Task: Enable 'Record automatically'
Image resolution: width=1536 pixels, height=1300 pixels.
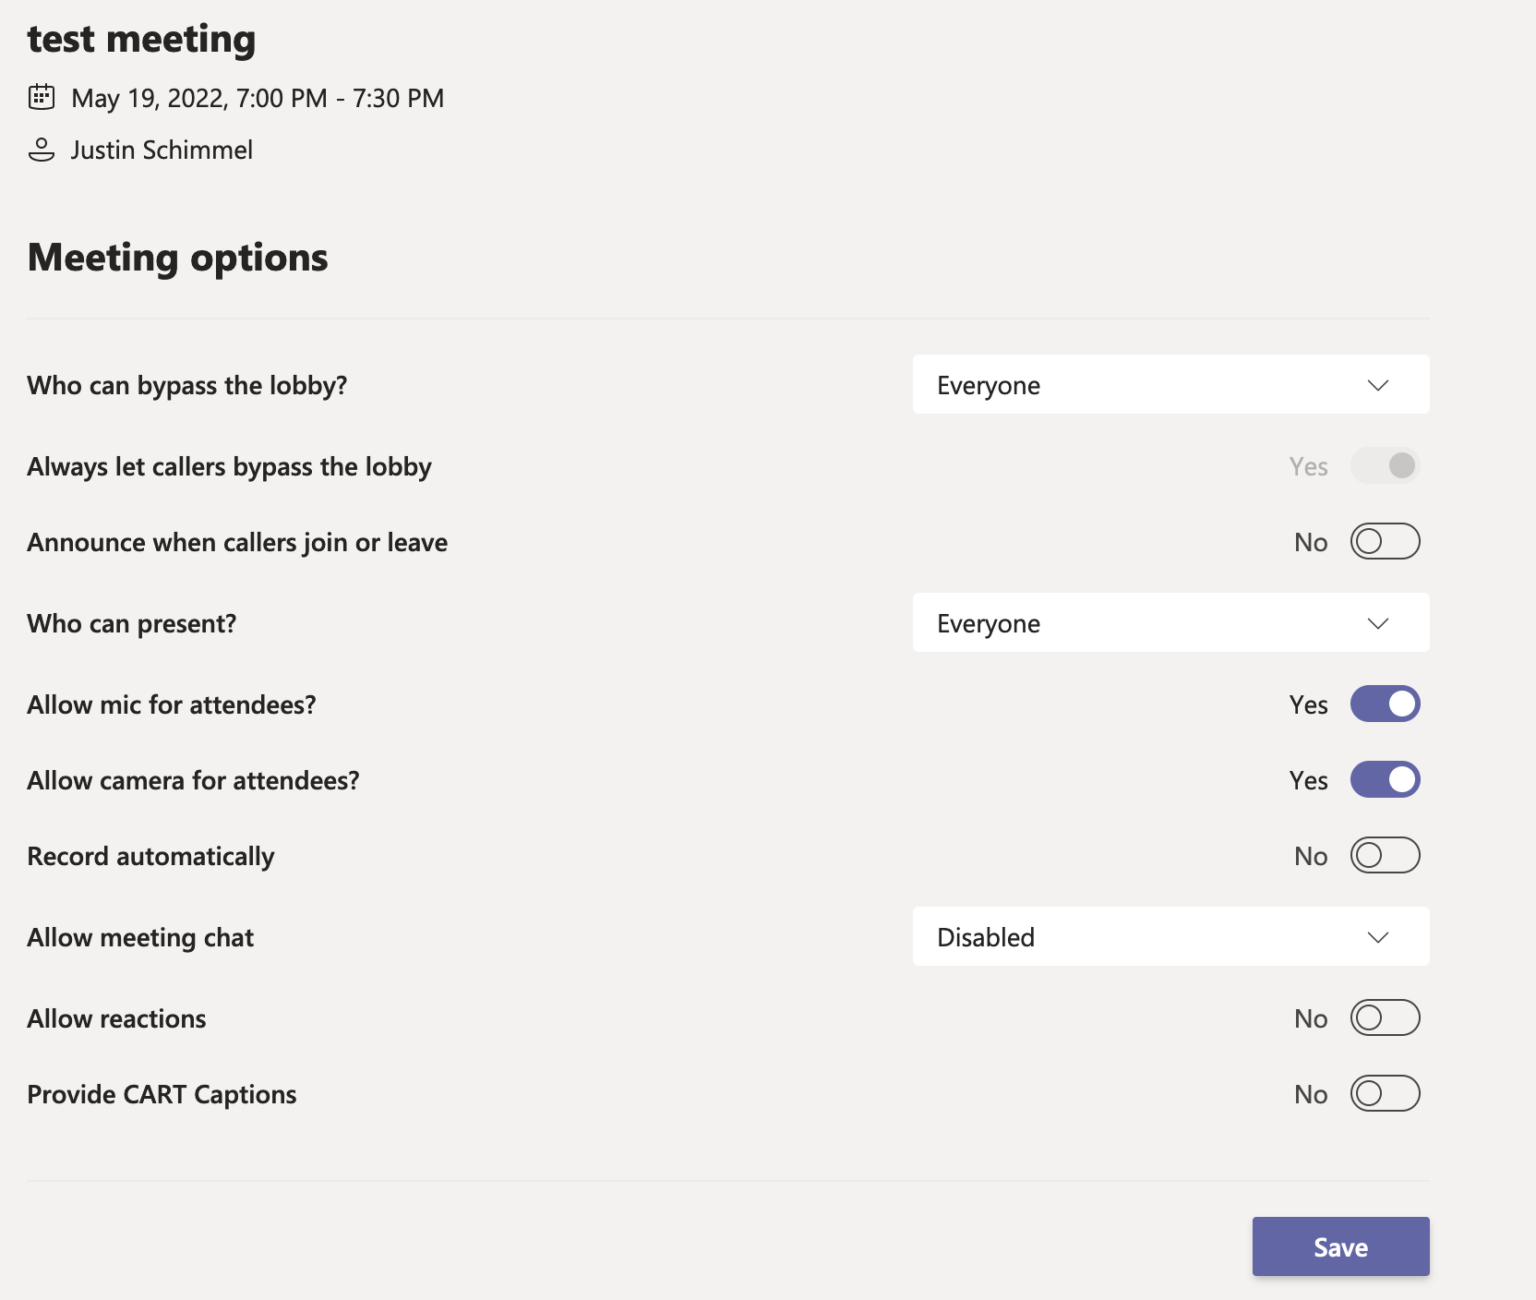Action: (1385, 855)
